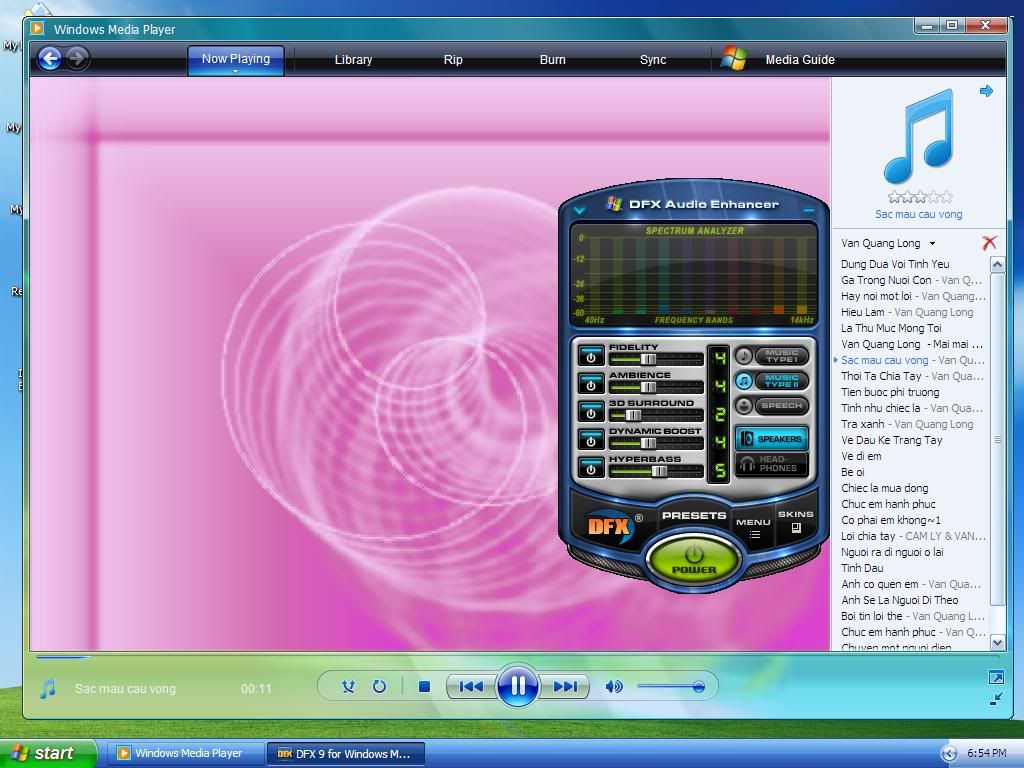1024x768 pixels.
Task: Click the Fidelity slider in DFX
Action: [x=656, y=359]
